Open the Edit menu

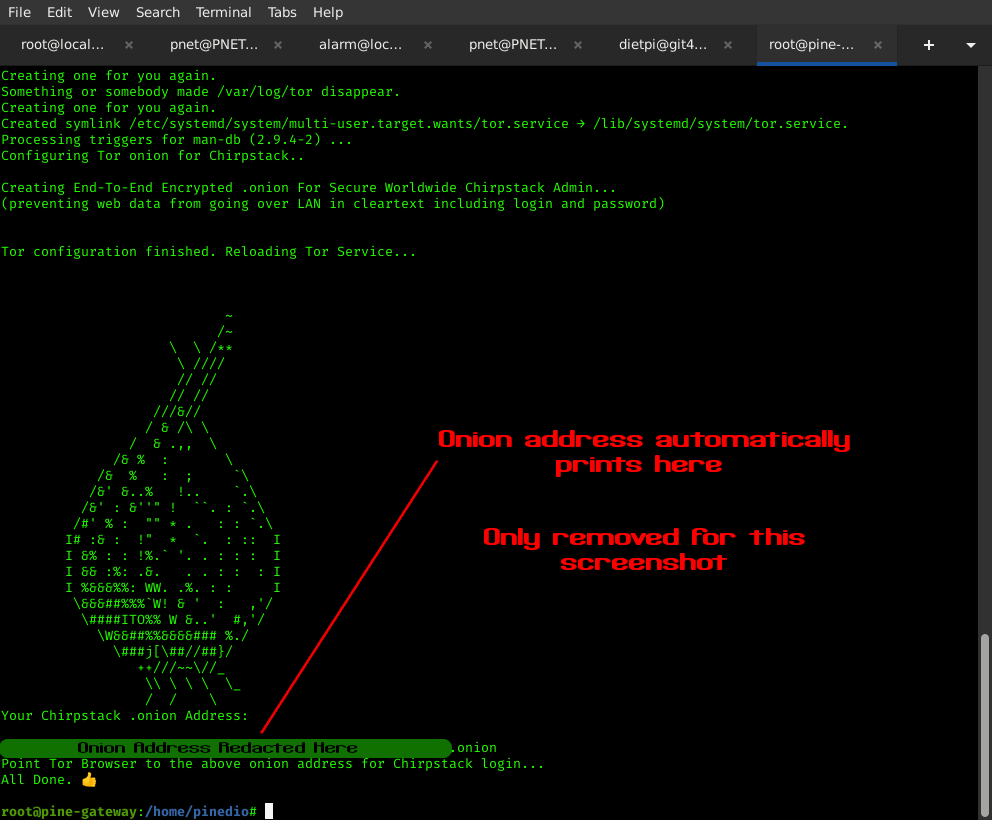(x=59, y=12)
